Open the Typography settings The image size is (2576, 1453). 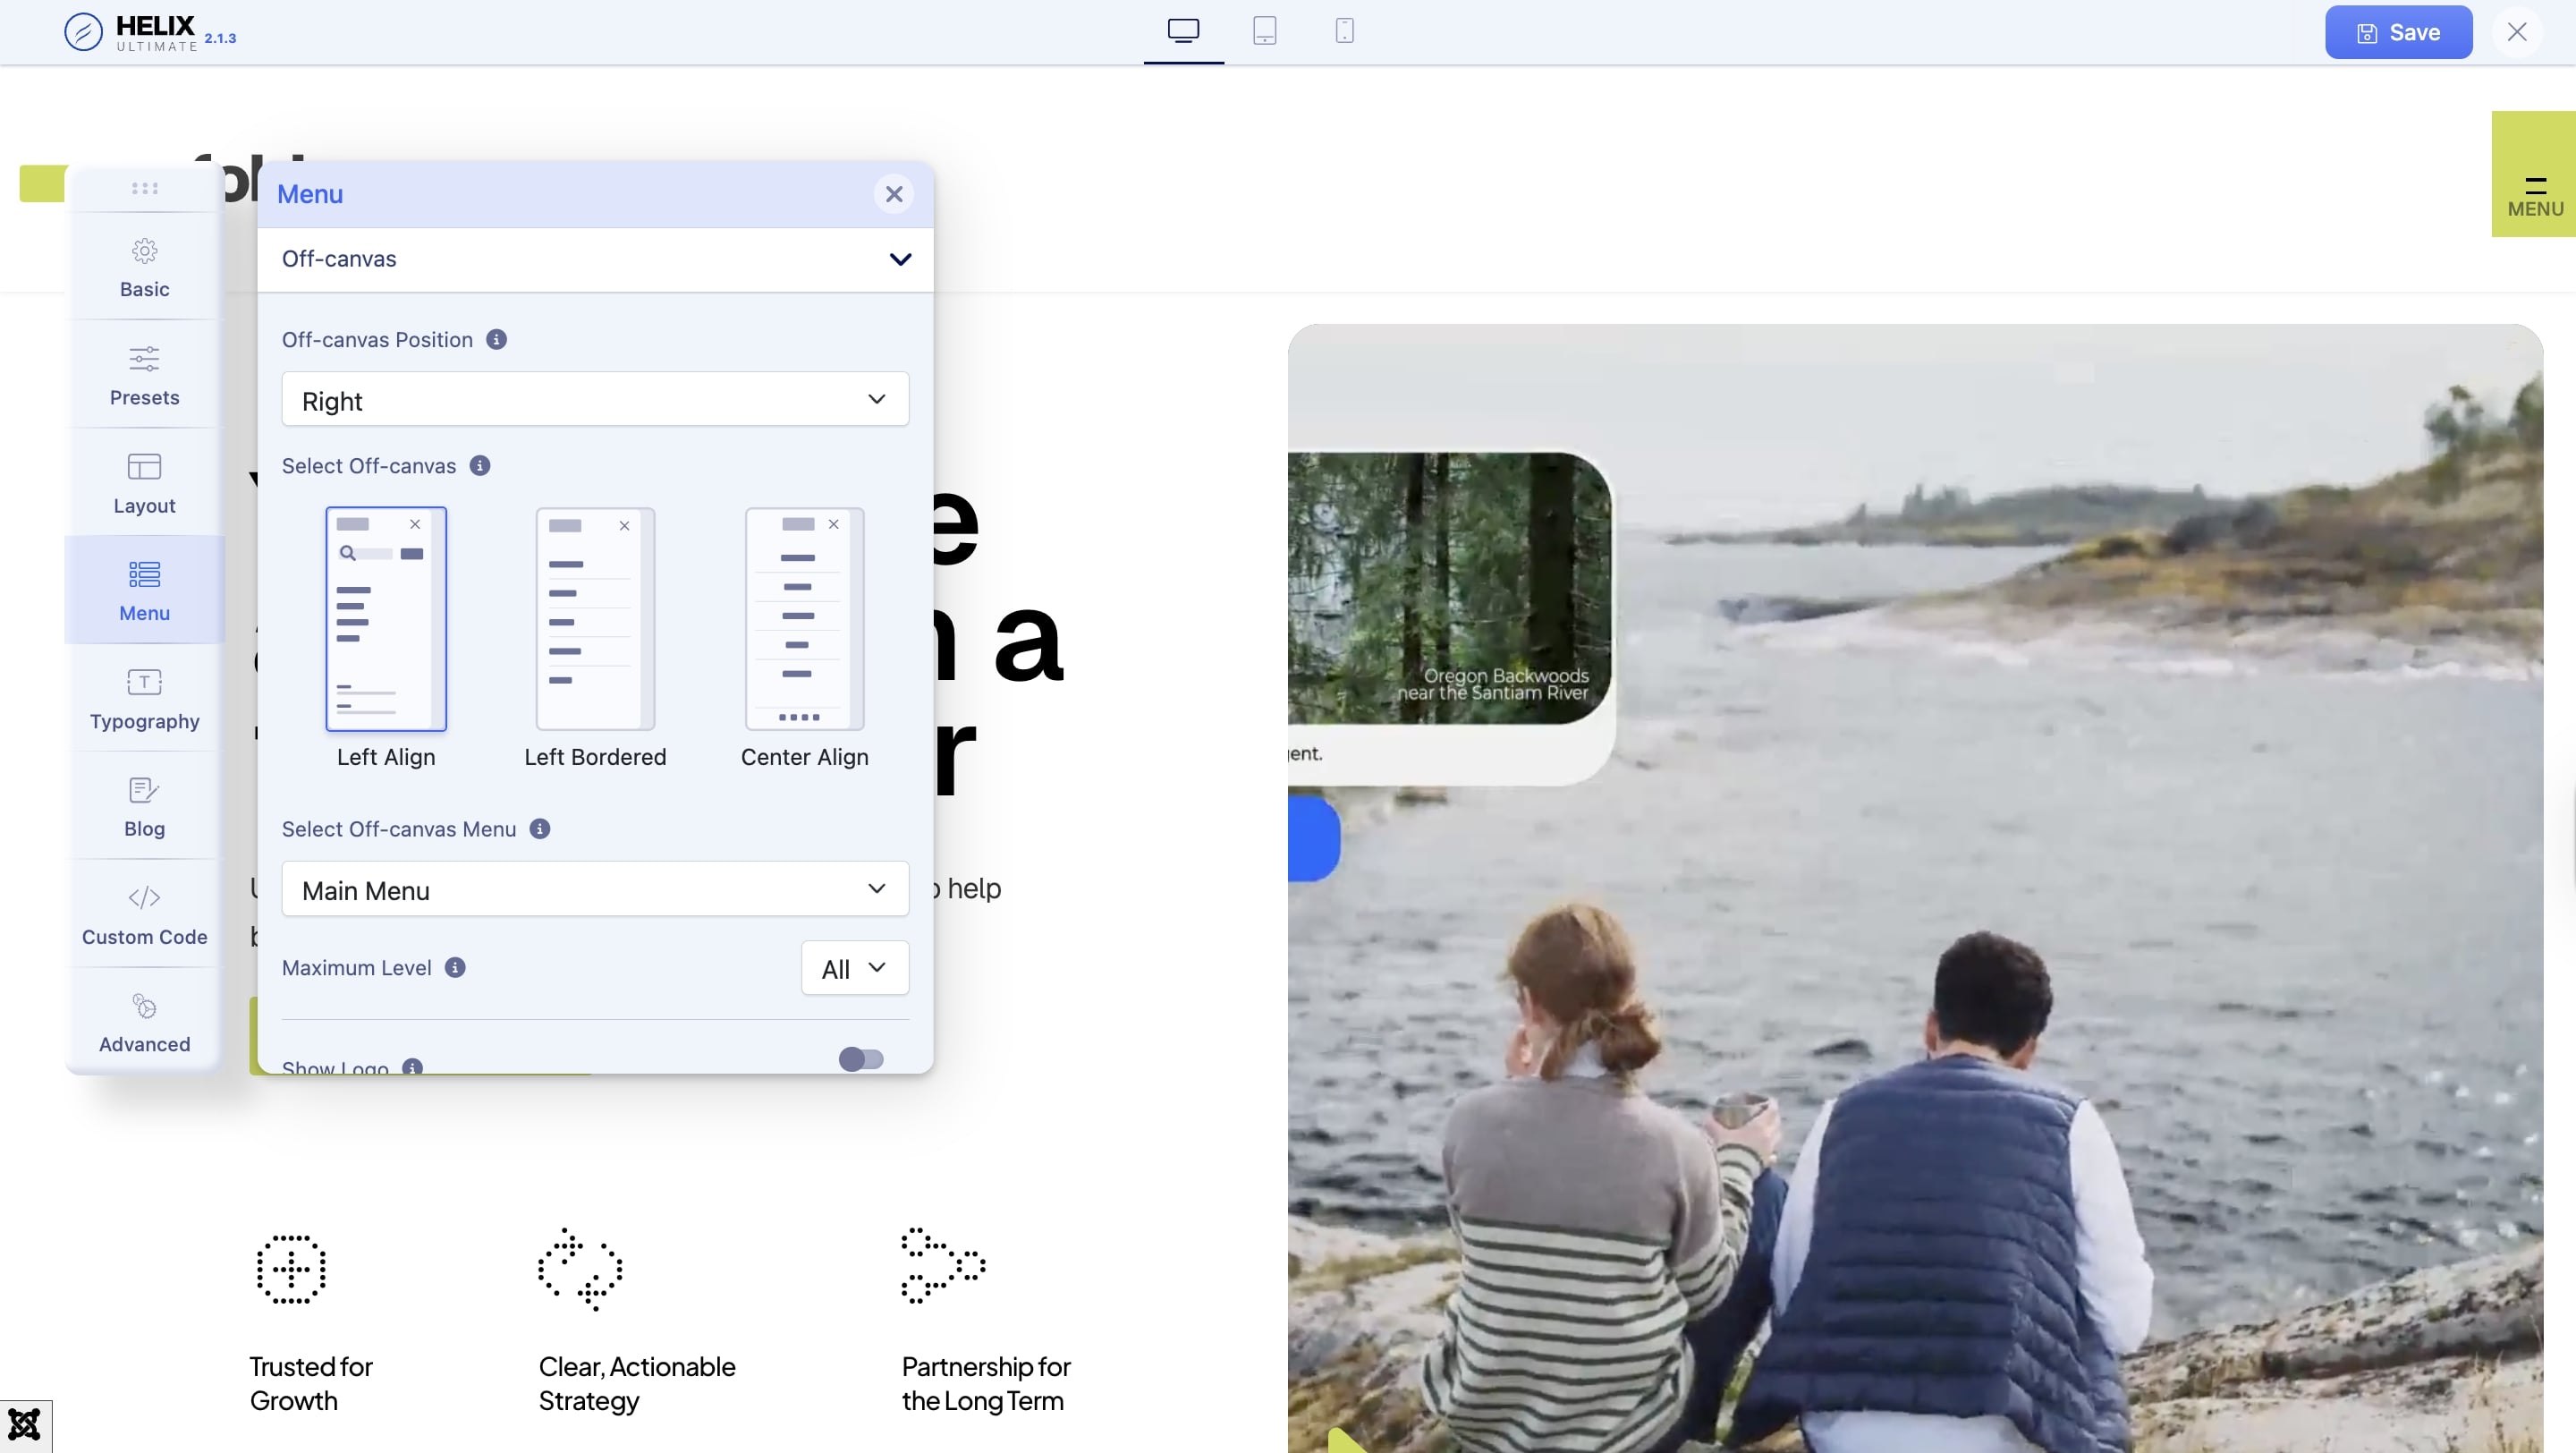click(144, 699)
